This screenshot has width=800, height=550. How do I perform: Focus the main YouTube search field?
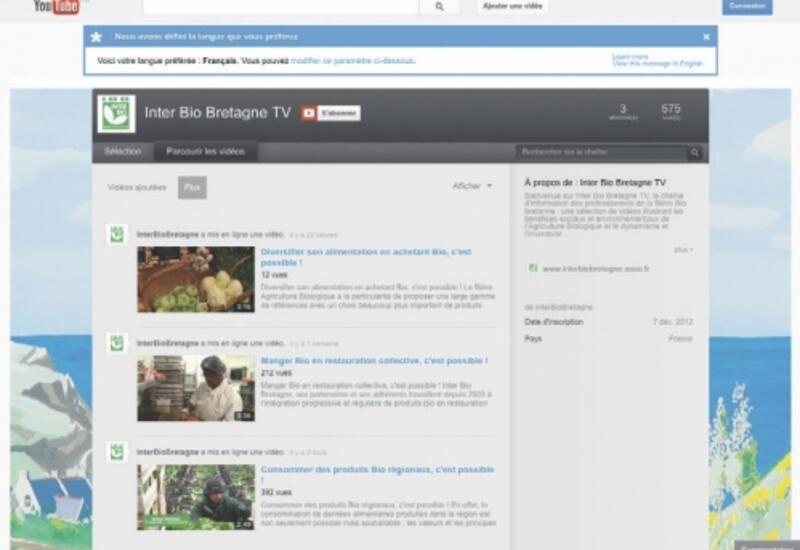point(281,7)
